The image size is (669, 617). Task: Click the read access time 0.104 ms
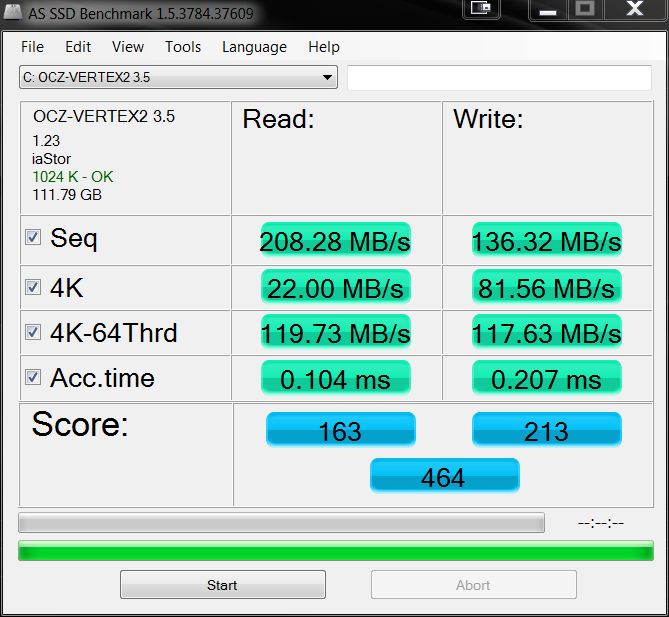click(335, 378)
